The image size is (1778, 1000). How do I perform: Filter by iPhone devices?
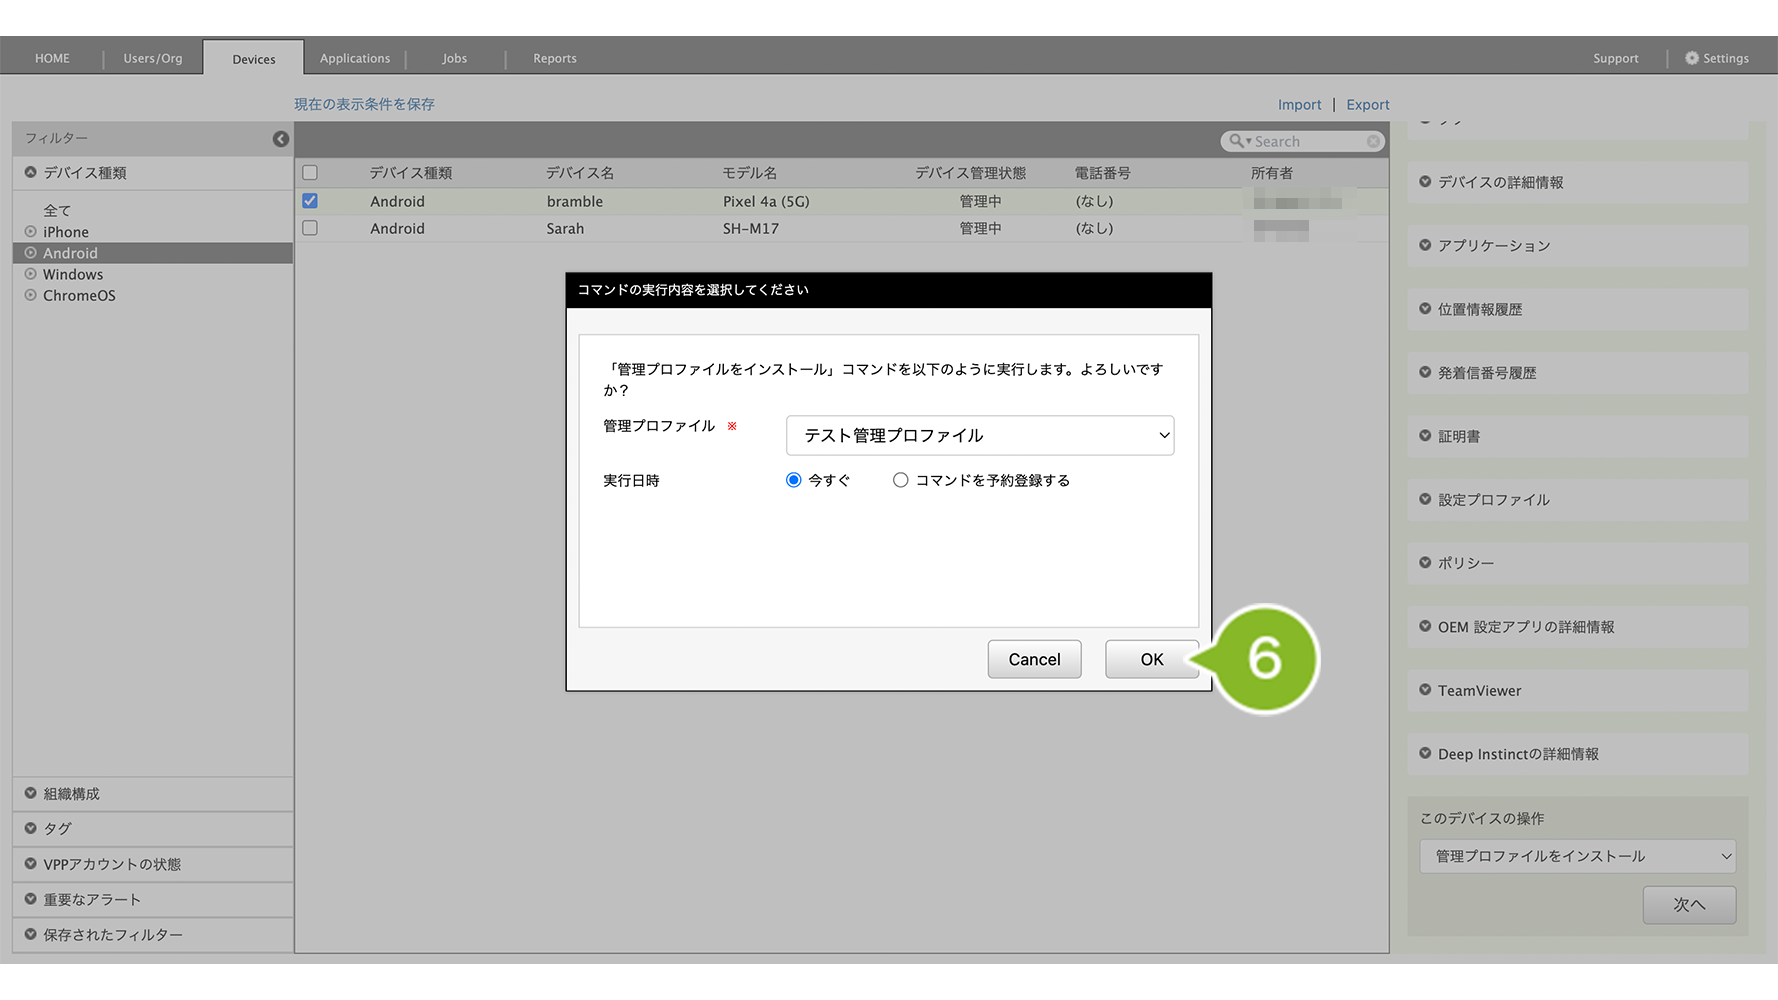(x=65, y=232)
